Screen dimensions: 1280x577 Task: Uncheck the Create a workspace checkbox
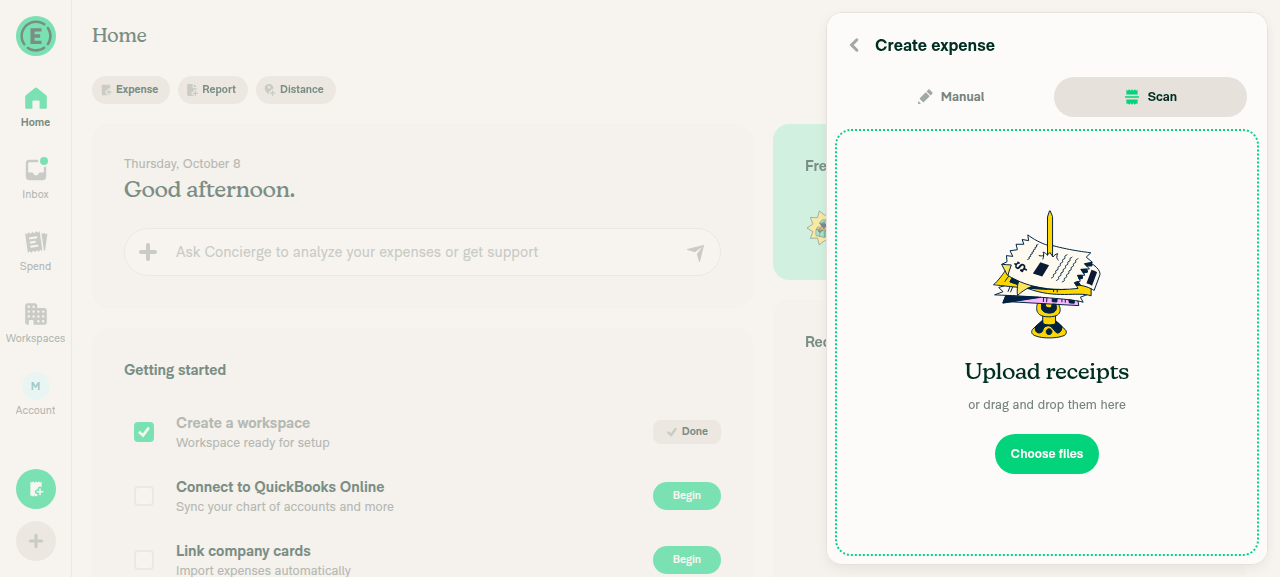144,432
